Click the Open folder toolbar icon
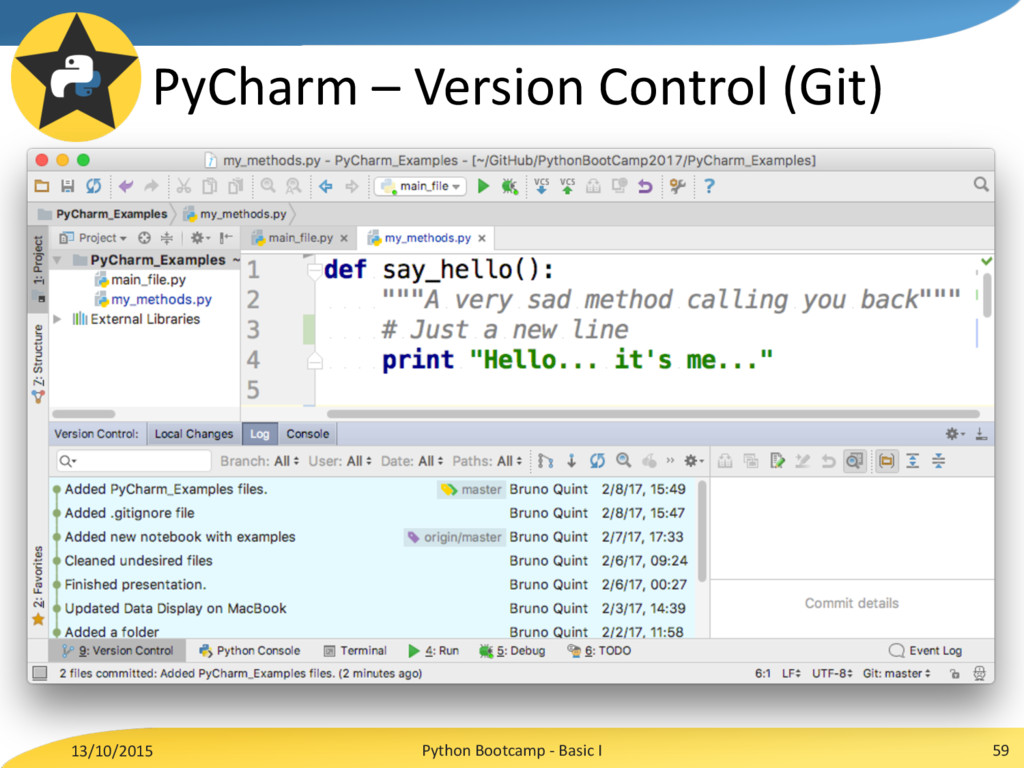Screen dimensions: 1024x768 [42, 186]
